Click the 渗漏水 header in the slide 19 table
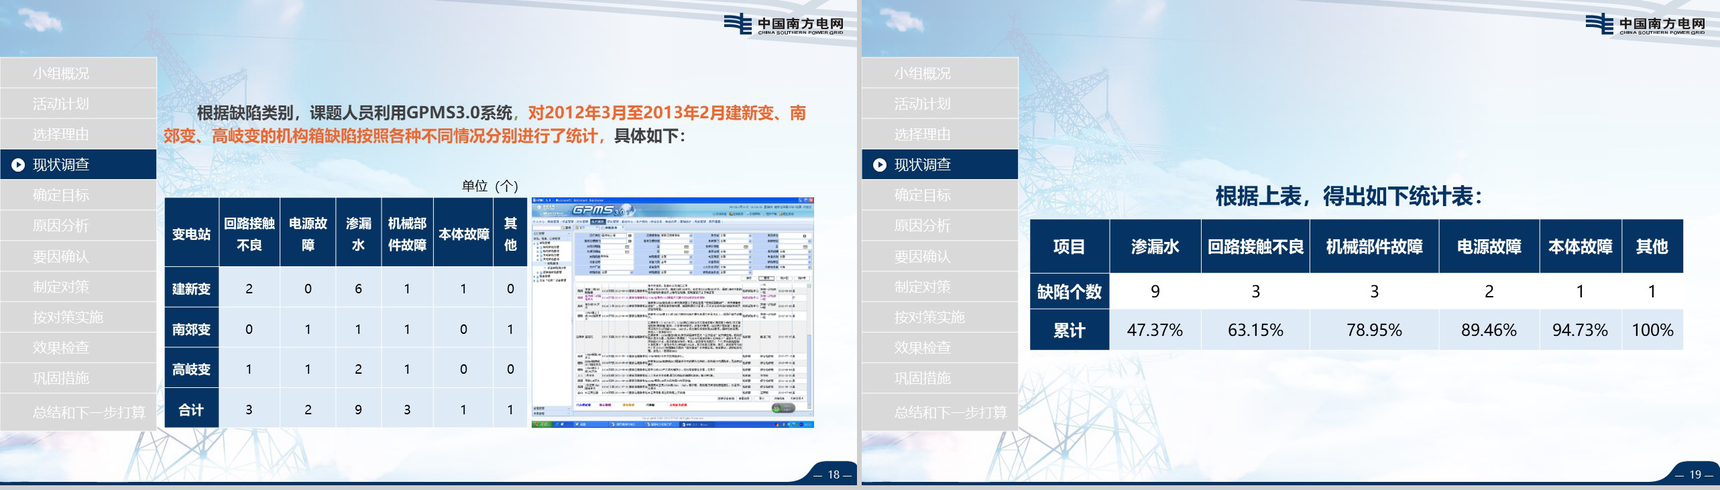The height and width of the screenshot is (490, 1720). point(1155,247)
